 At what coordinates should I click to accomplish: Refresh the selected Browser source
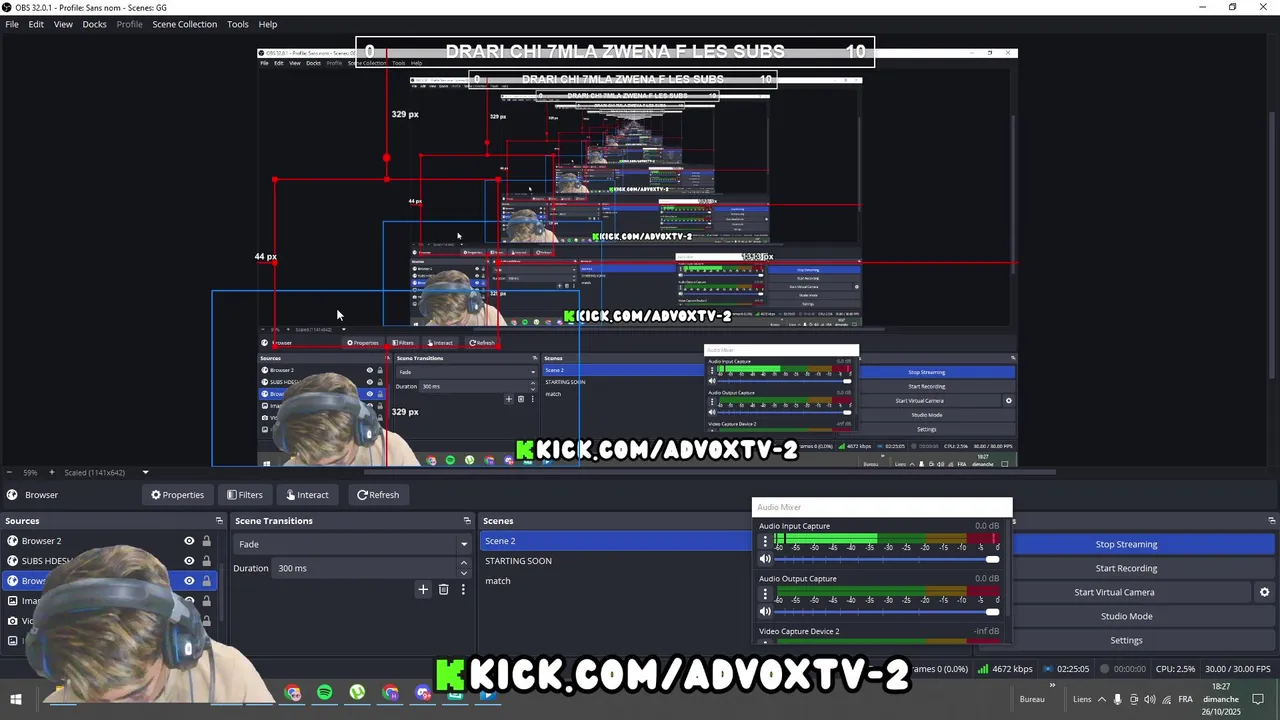point(378,495)
